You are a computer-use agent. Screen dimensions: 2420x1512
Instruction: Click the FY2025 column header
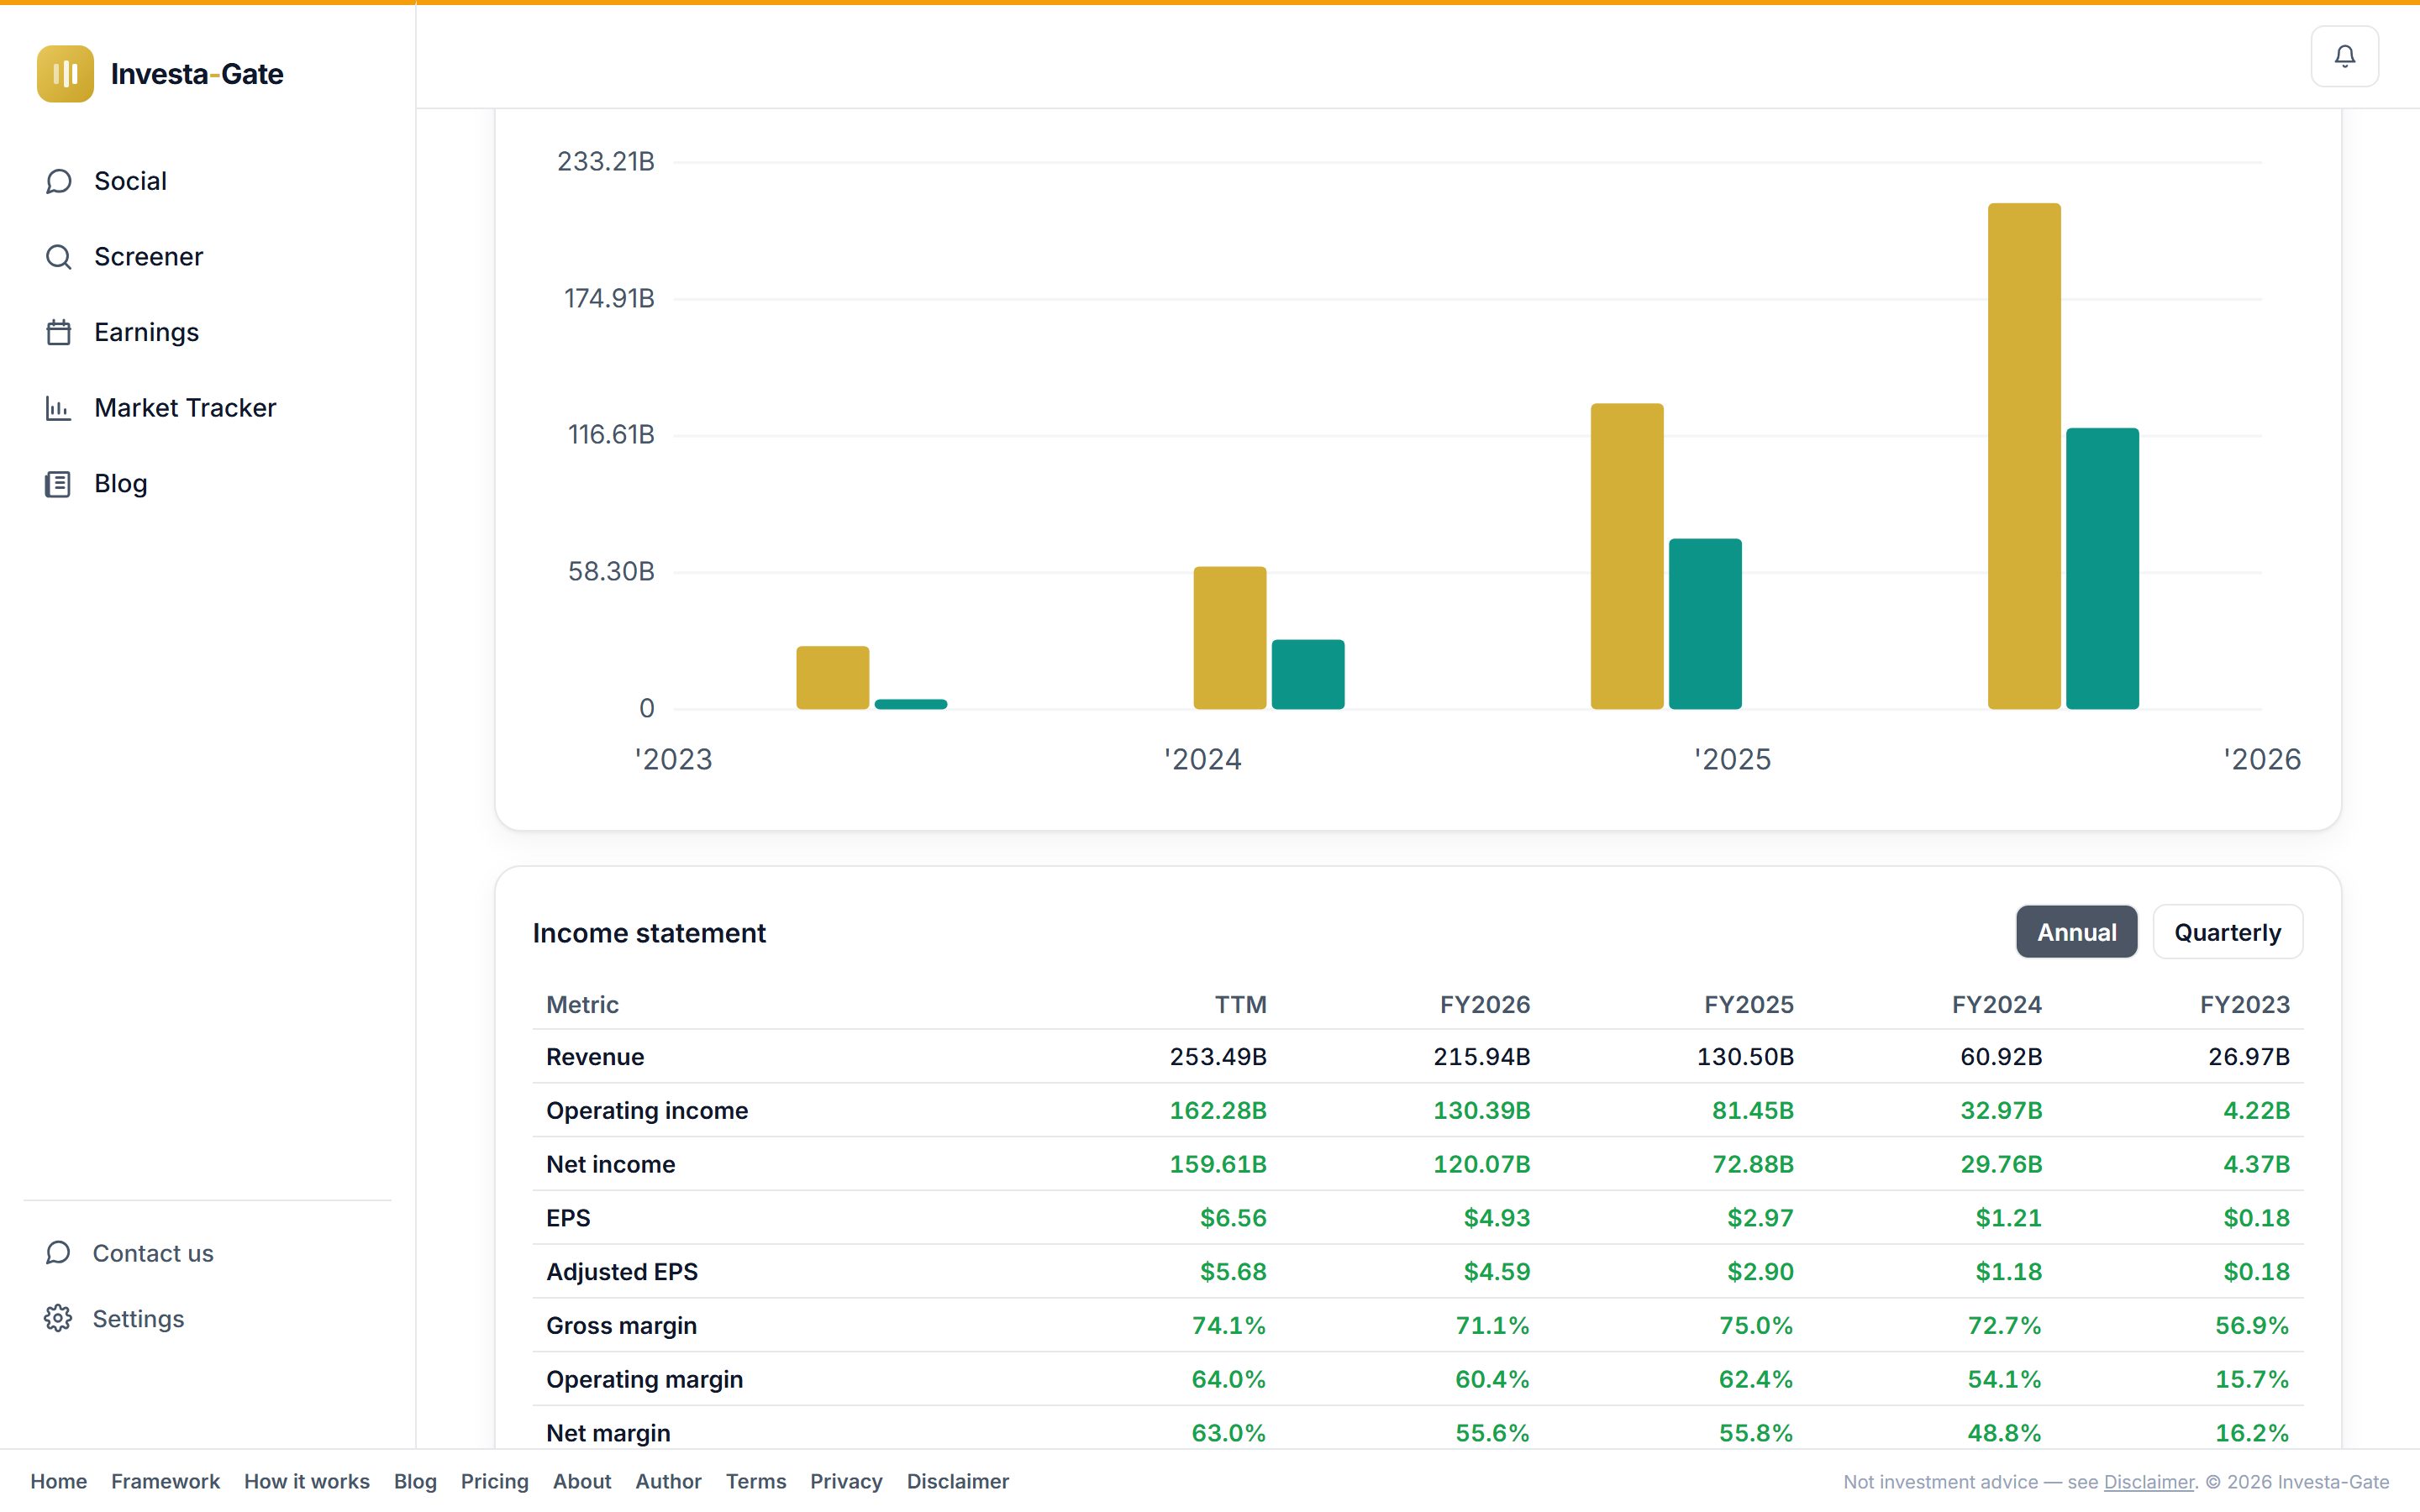pyautogui.click(x=1748, y=1004)
